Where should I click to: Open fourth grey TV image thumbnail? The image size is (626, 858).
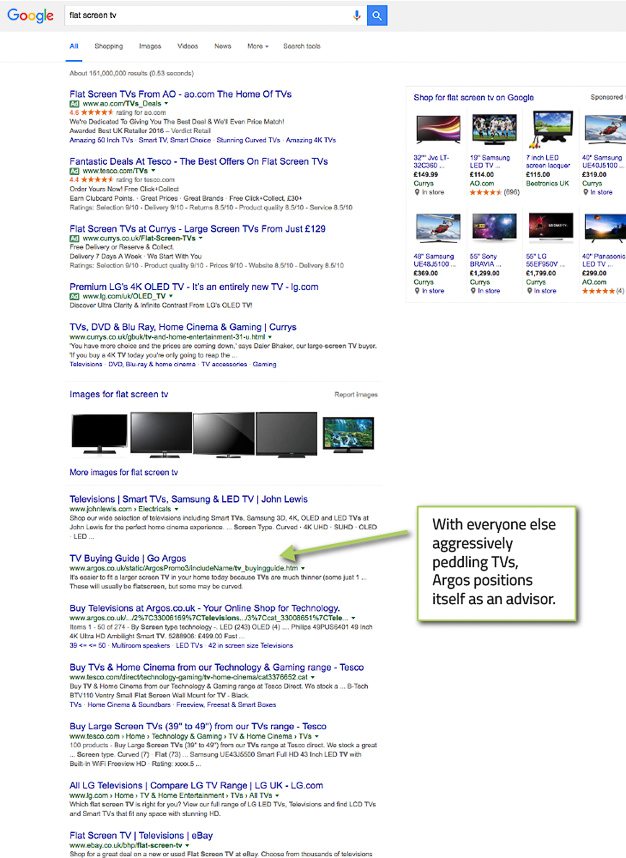[x=287, y=434]
